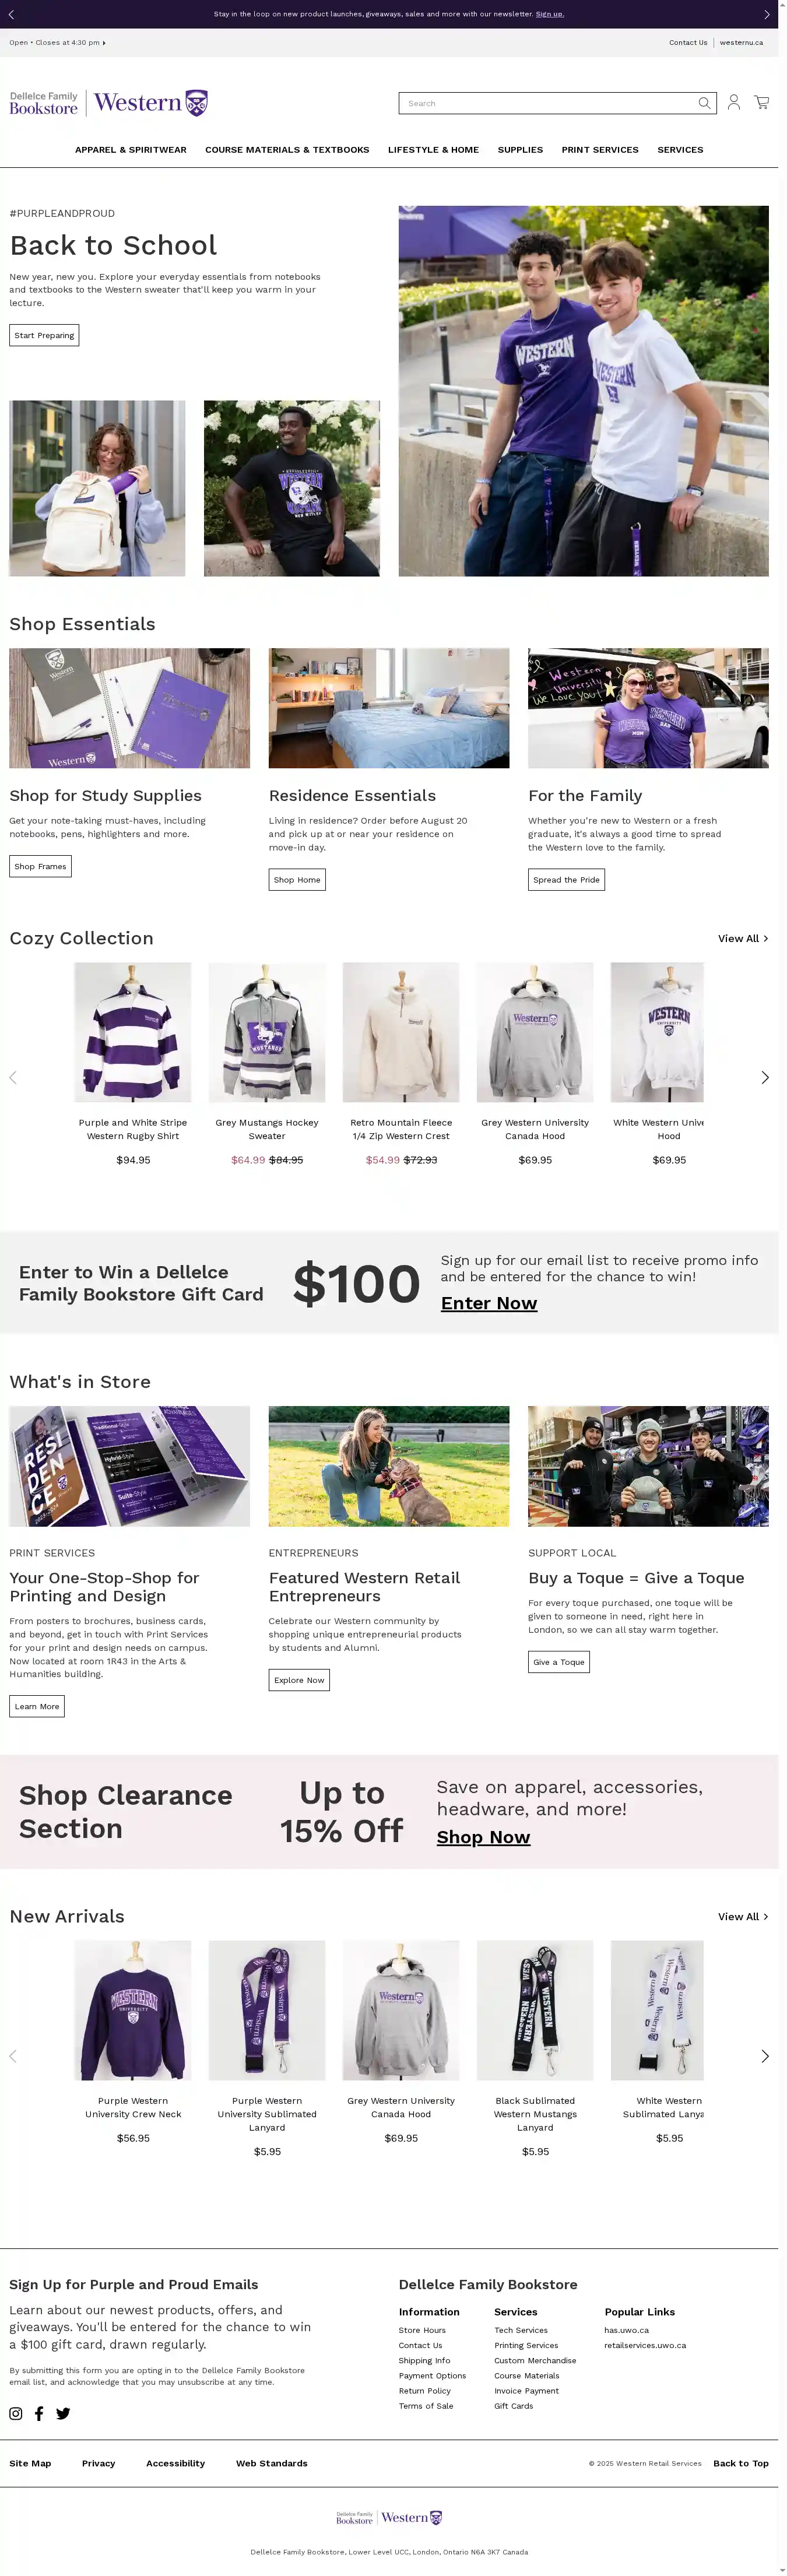This screenshot has height=2576, width=787.
Task: Open Apparel & Spiritwear menu
Action: tap(131, 150)
